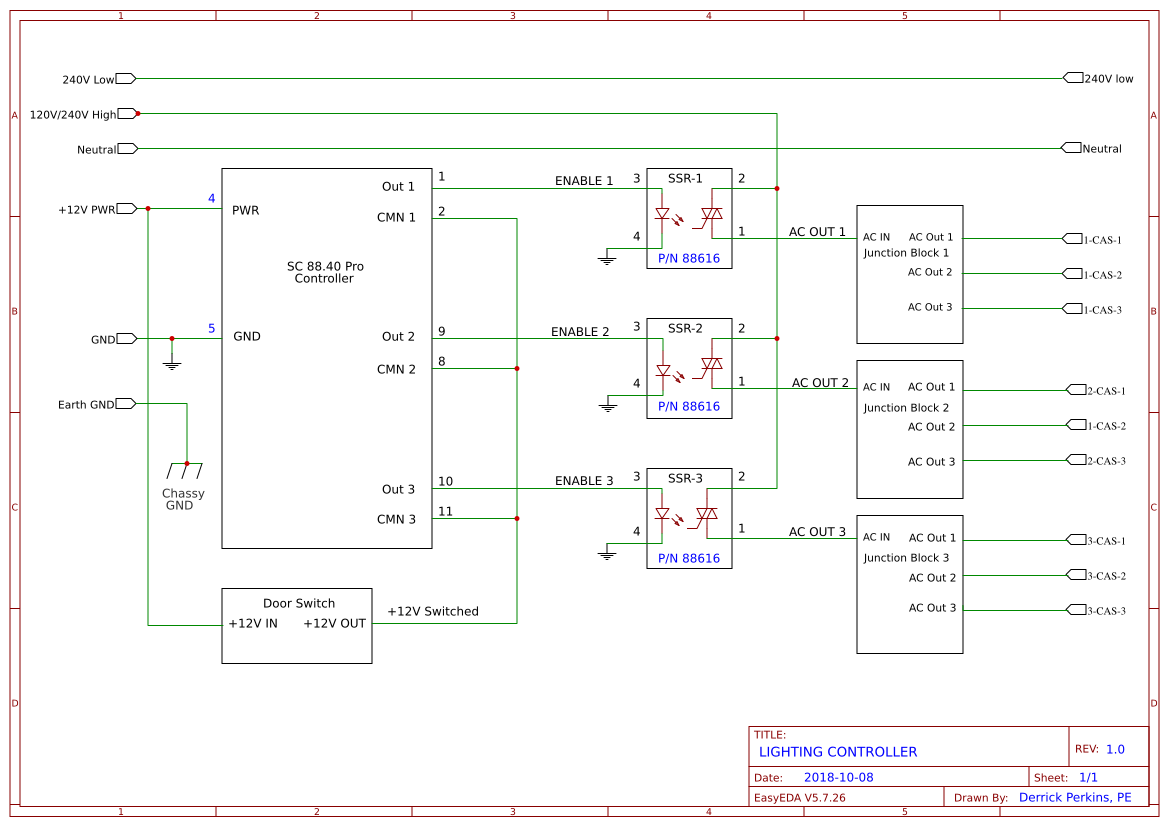Image resolution: width=1169 pixels, height=827 pixels.
Task: Click the 2-CAS-3 output port
Action: point(1077,459)
